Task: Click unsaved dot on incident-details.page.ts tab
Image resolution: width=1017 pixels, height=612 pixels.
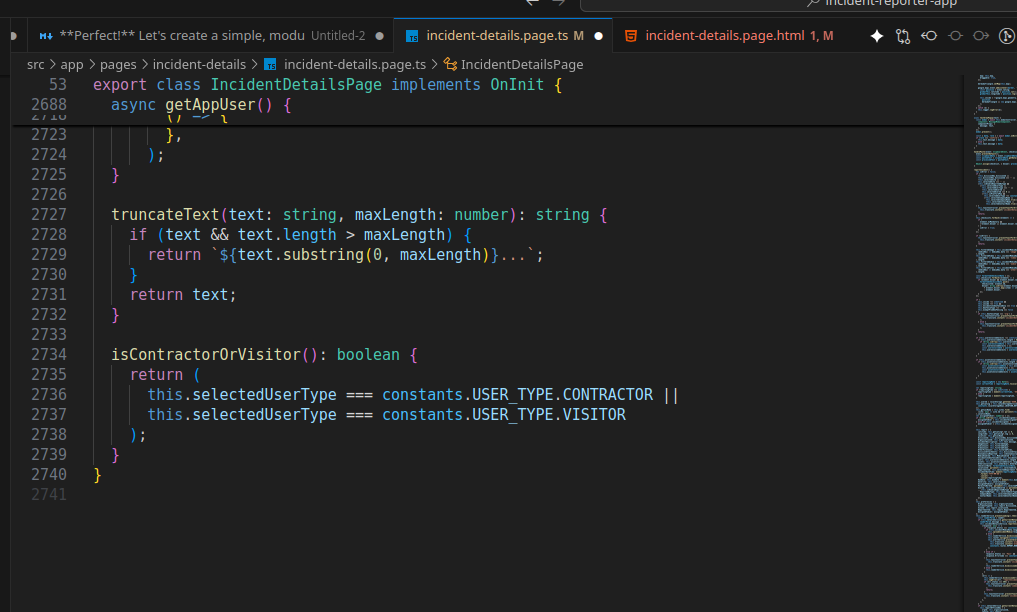Action: coord(598,36)
